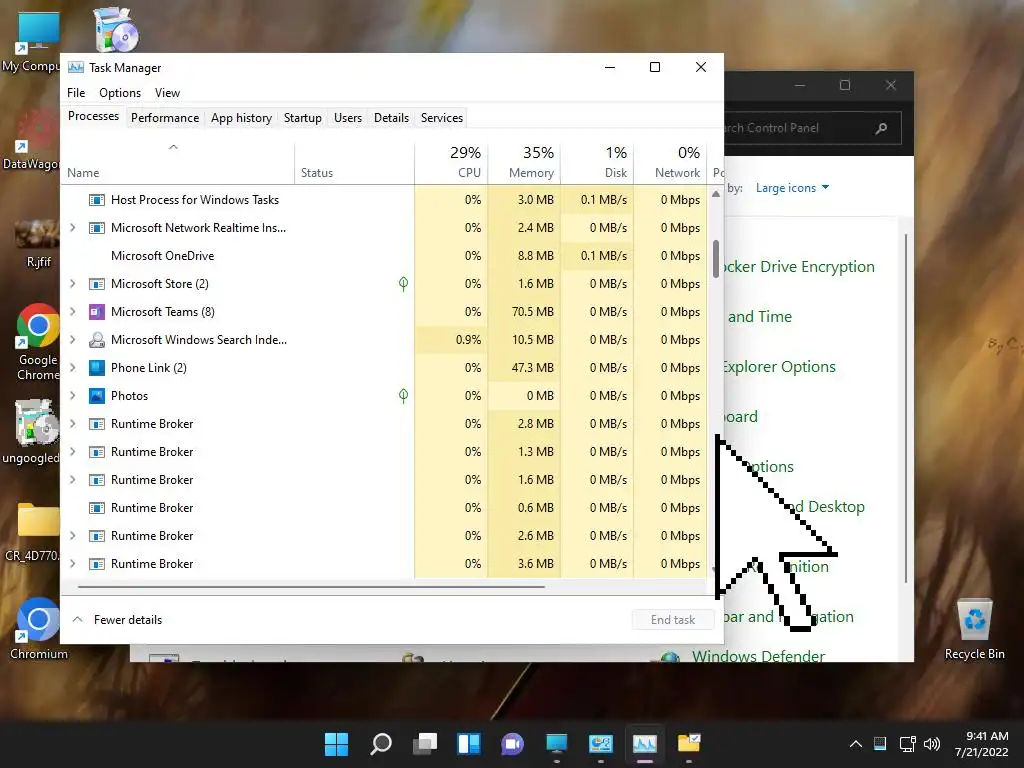
Task: Switch to the Users tab
Action: click(347, 118)
